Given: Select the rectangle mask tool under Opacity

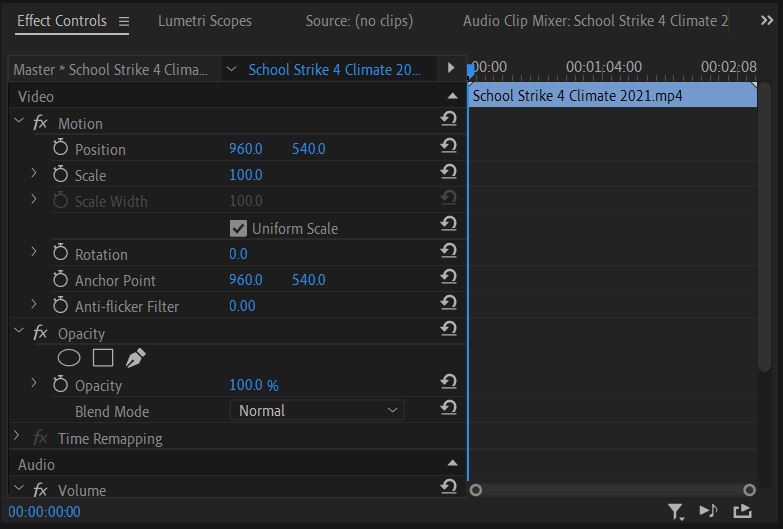Looking at the screenshot, I should coord(103,358).
